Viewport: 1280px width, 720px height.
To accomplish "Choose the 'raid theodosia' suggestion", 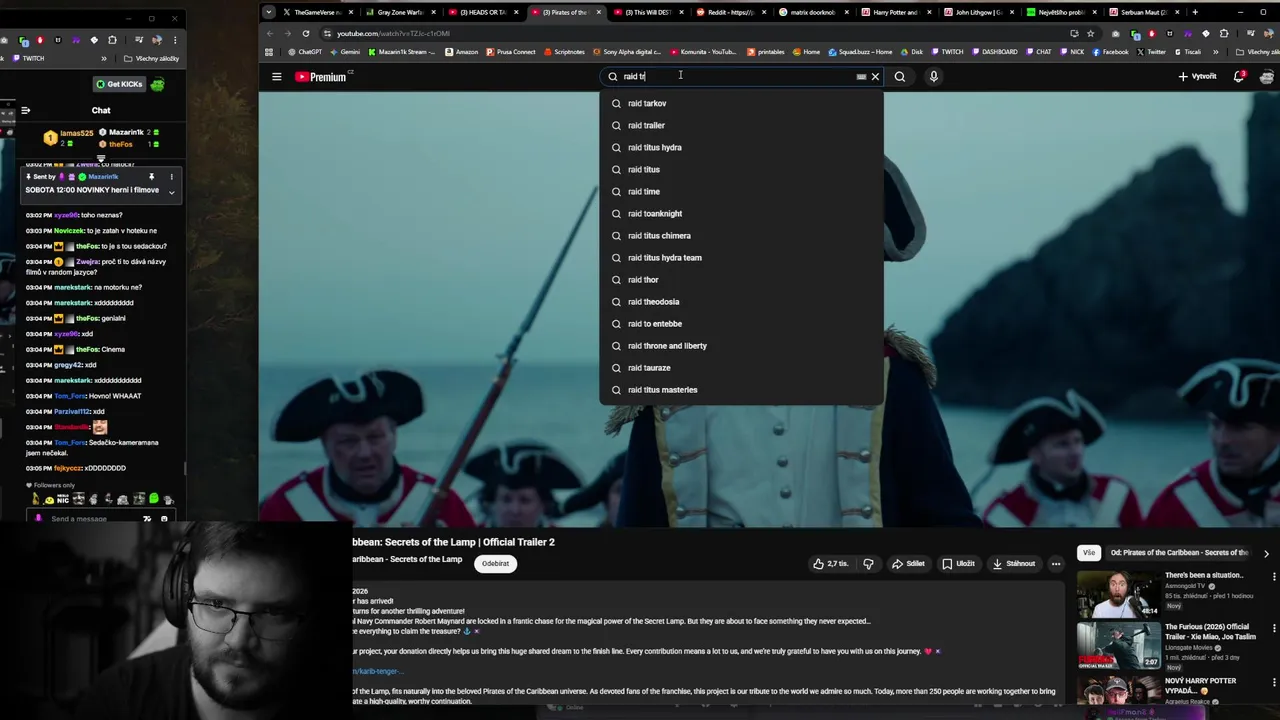I will 741,301.
